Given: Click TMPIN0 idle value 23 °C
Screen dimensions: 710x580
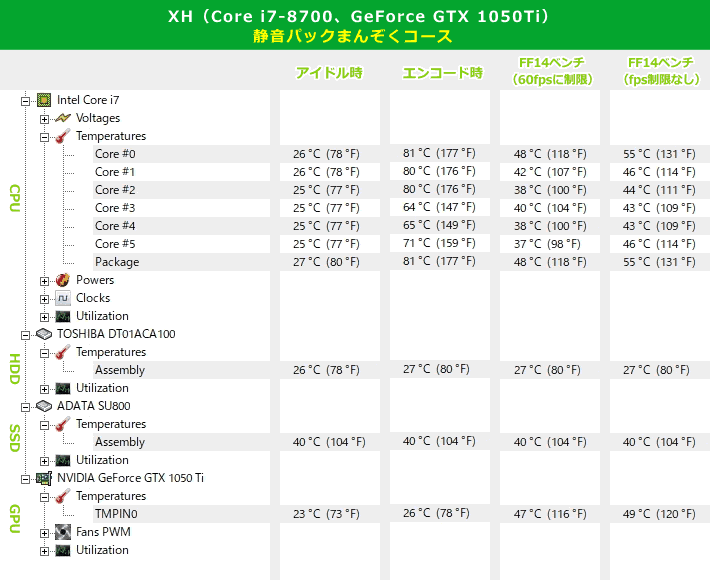Looking at the screenshot, I should coord(326,514).
